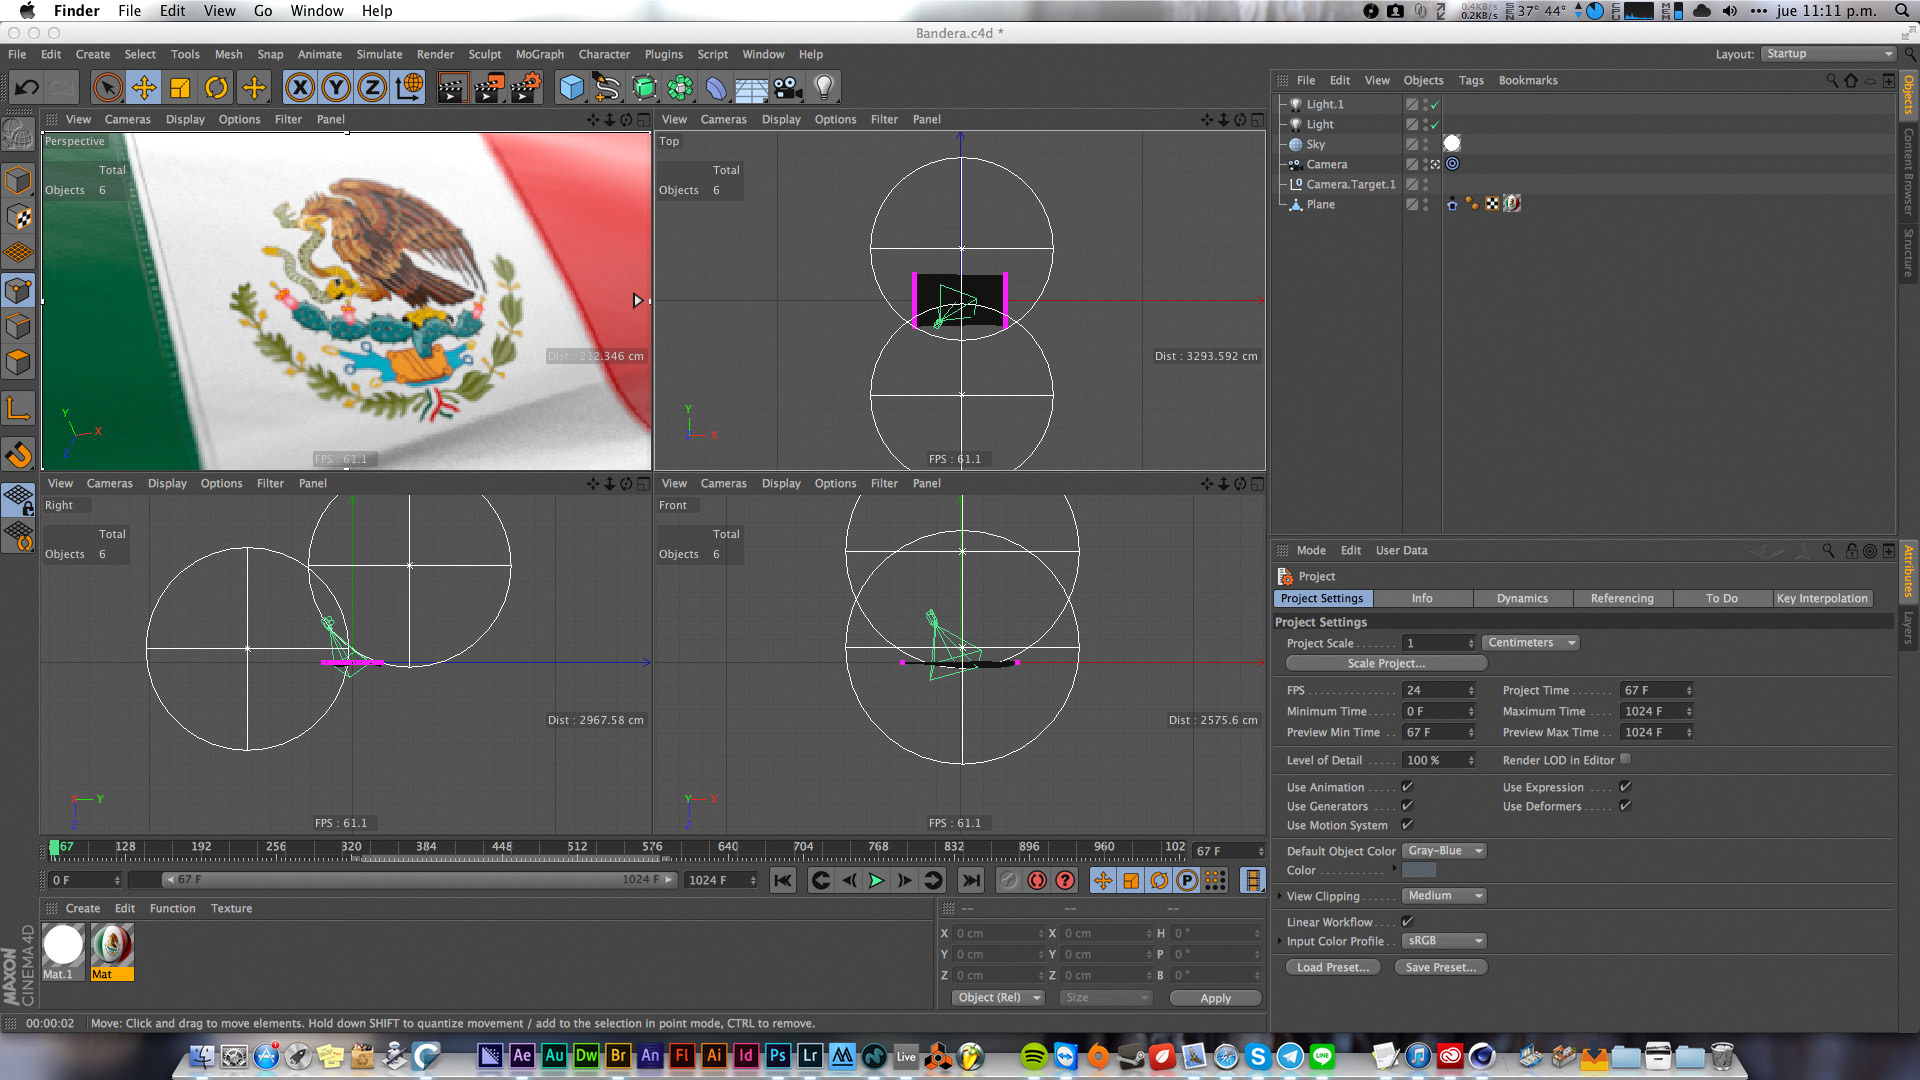Open the Size mode dropdown
The height and width of the screenshot is (1080, 1920).
pyautogui.click(x=1106, y=998)
